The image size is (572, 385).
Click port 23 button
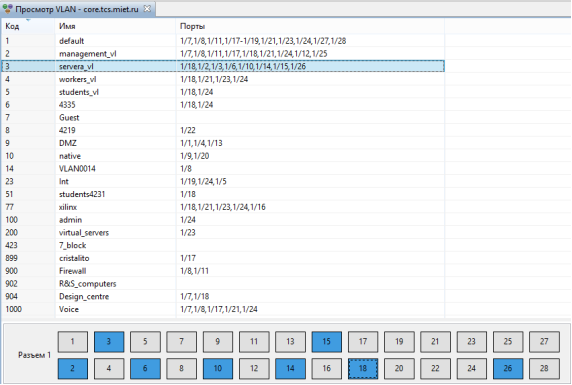point(472,342)
